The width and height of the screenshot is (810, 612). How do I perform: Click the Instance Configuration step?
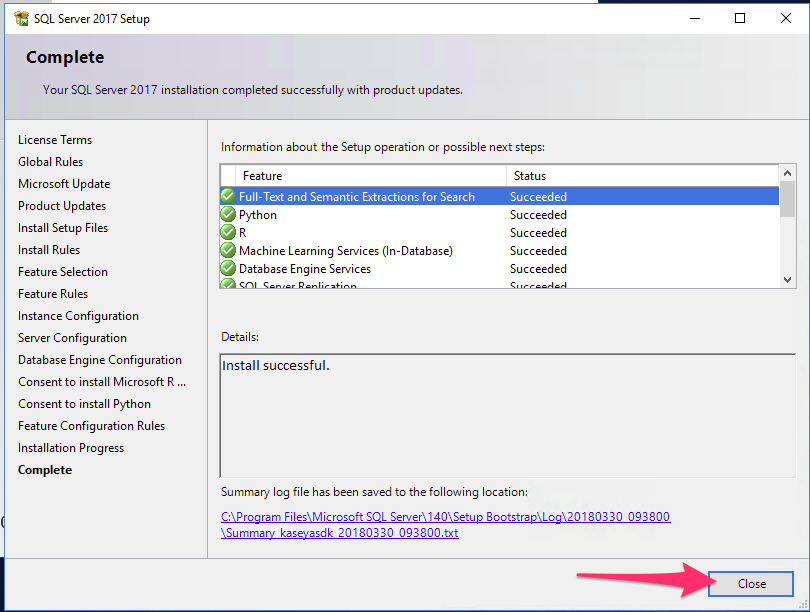[x=79, y=316]
